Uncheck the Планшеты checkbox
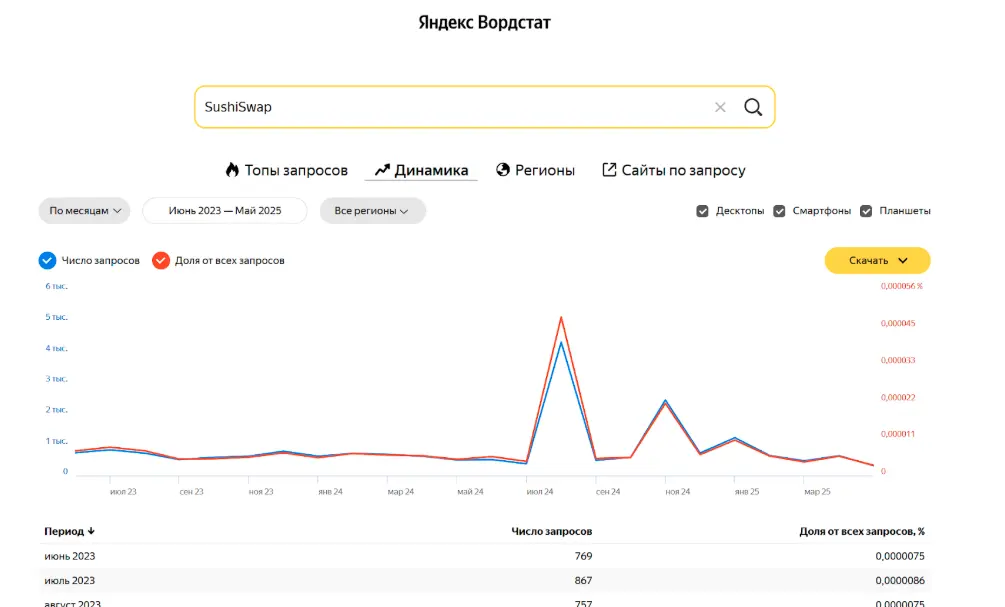 866,211
